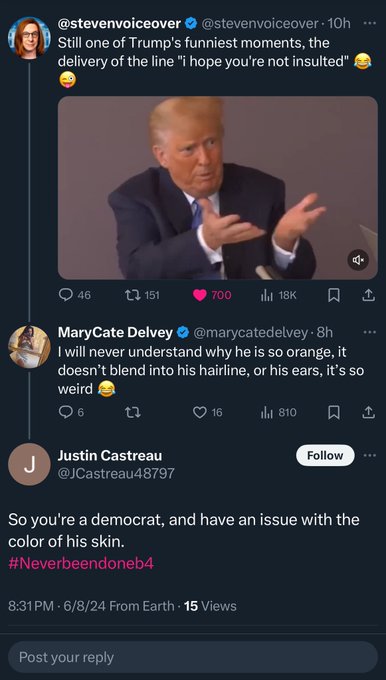Reply to MaryCate Delvey's comment
Viewport: 386px width, 680px height.
(71, 412)
